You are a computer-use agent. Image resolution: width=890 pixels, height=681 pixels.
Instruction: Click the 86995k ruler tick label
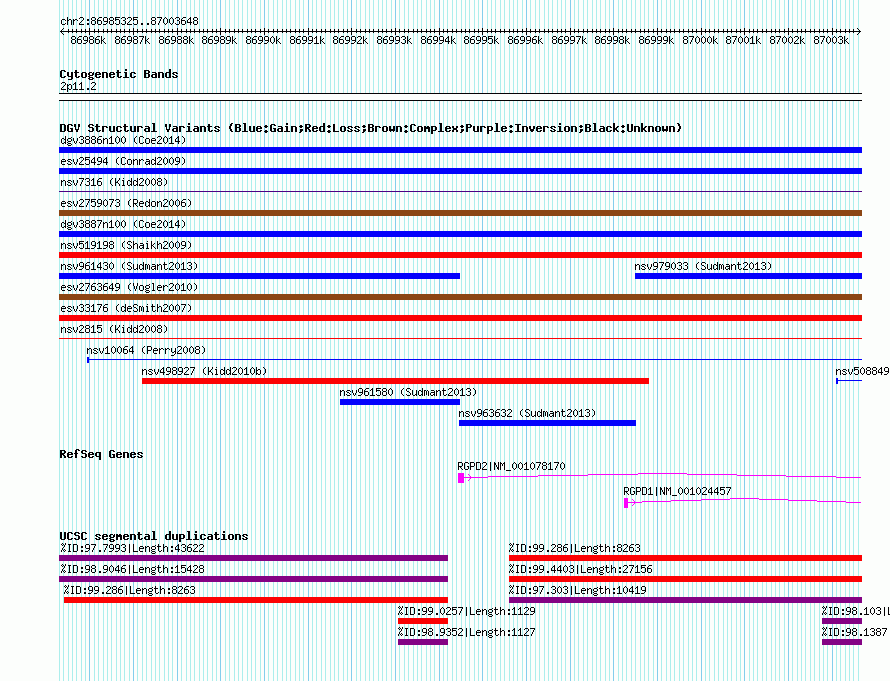point(481,40)
